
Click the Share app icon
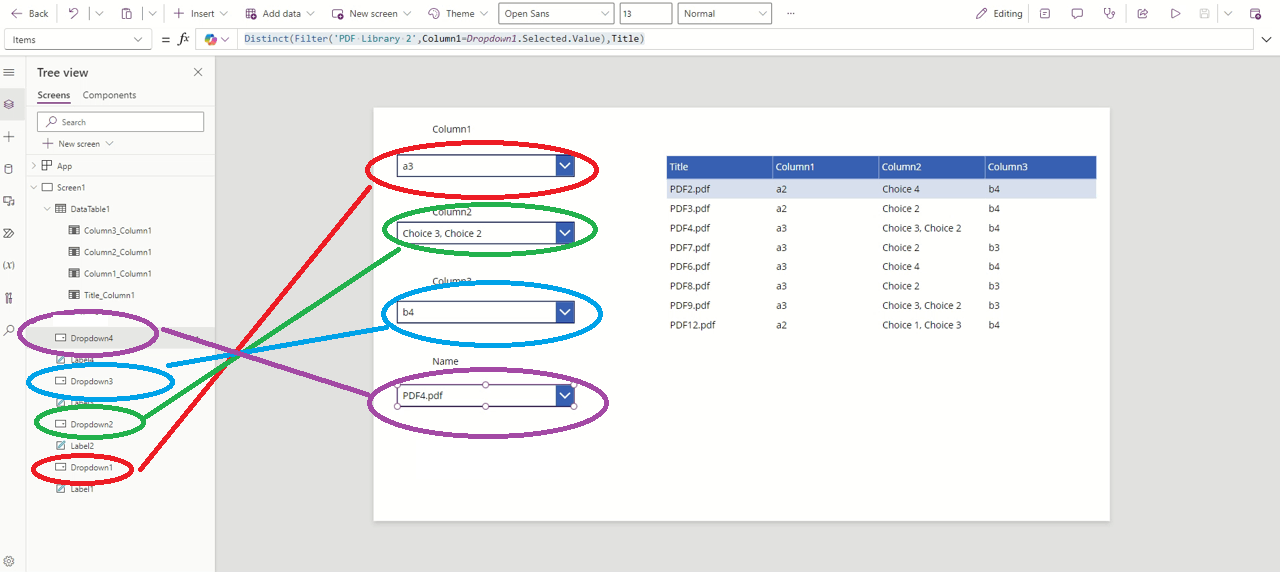1142,14
